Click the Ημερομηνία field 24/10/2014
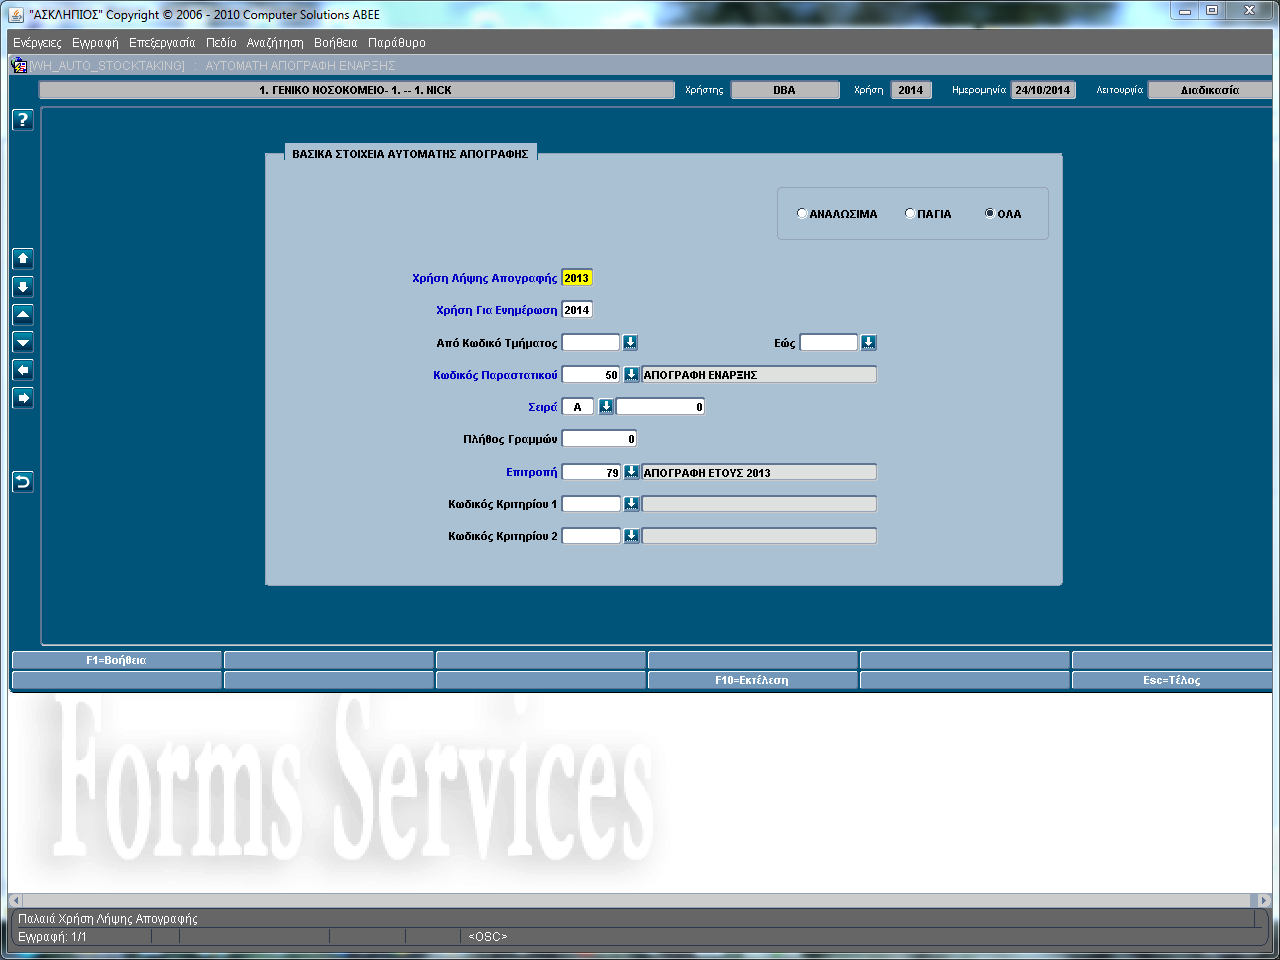This screenshot has height=960, width=1280. [1043, 90]
